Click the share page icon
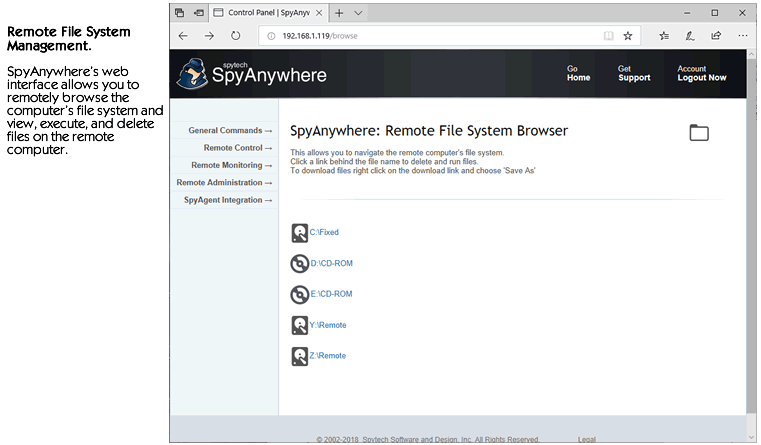The height and width of the screenshot is (445, 761). click(x=716, y=36)
